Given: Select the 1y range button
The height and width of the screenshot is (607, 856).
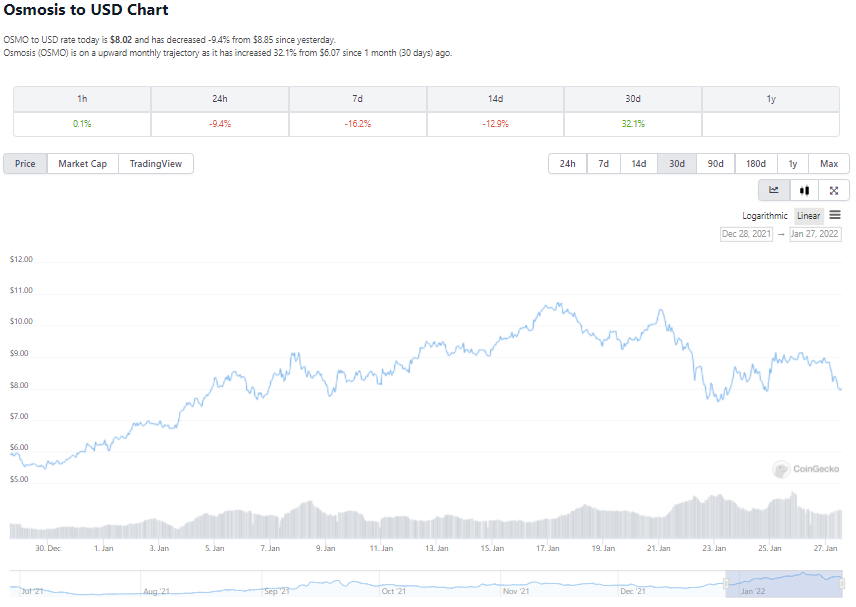Looking at the screenshot, I should coord(793,164).
